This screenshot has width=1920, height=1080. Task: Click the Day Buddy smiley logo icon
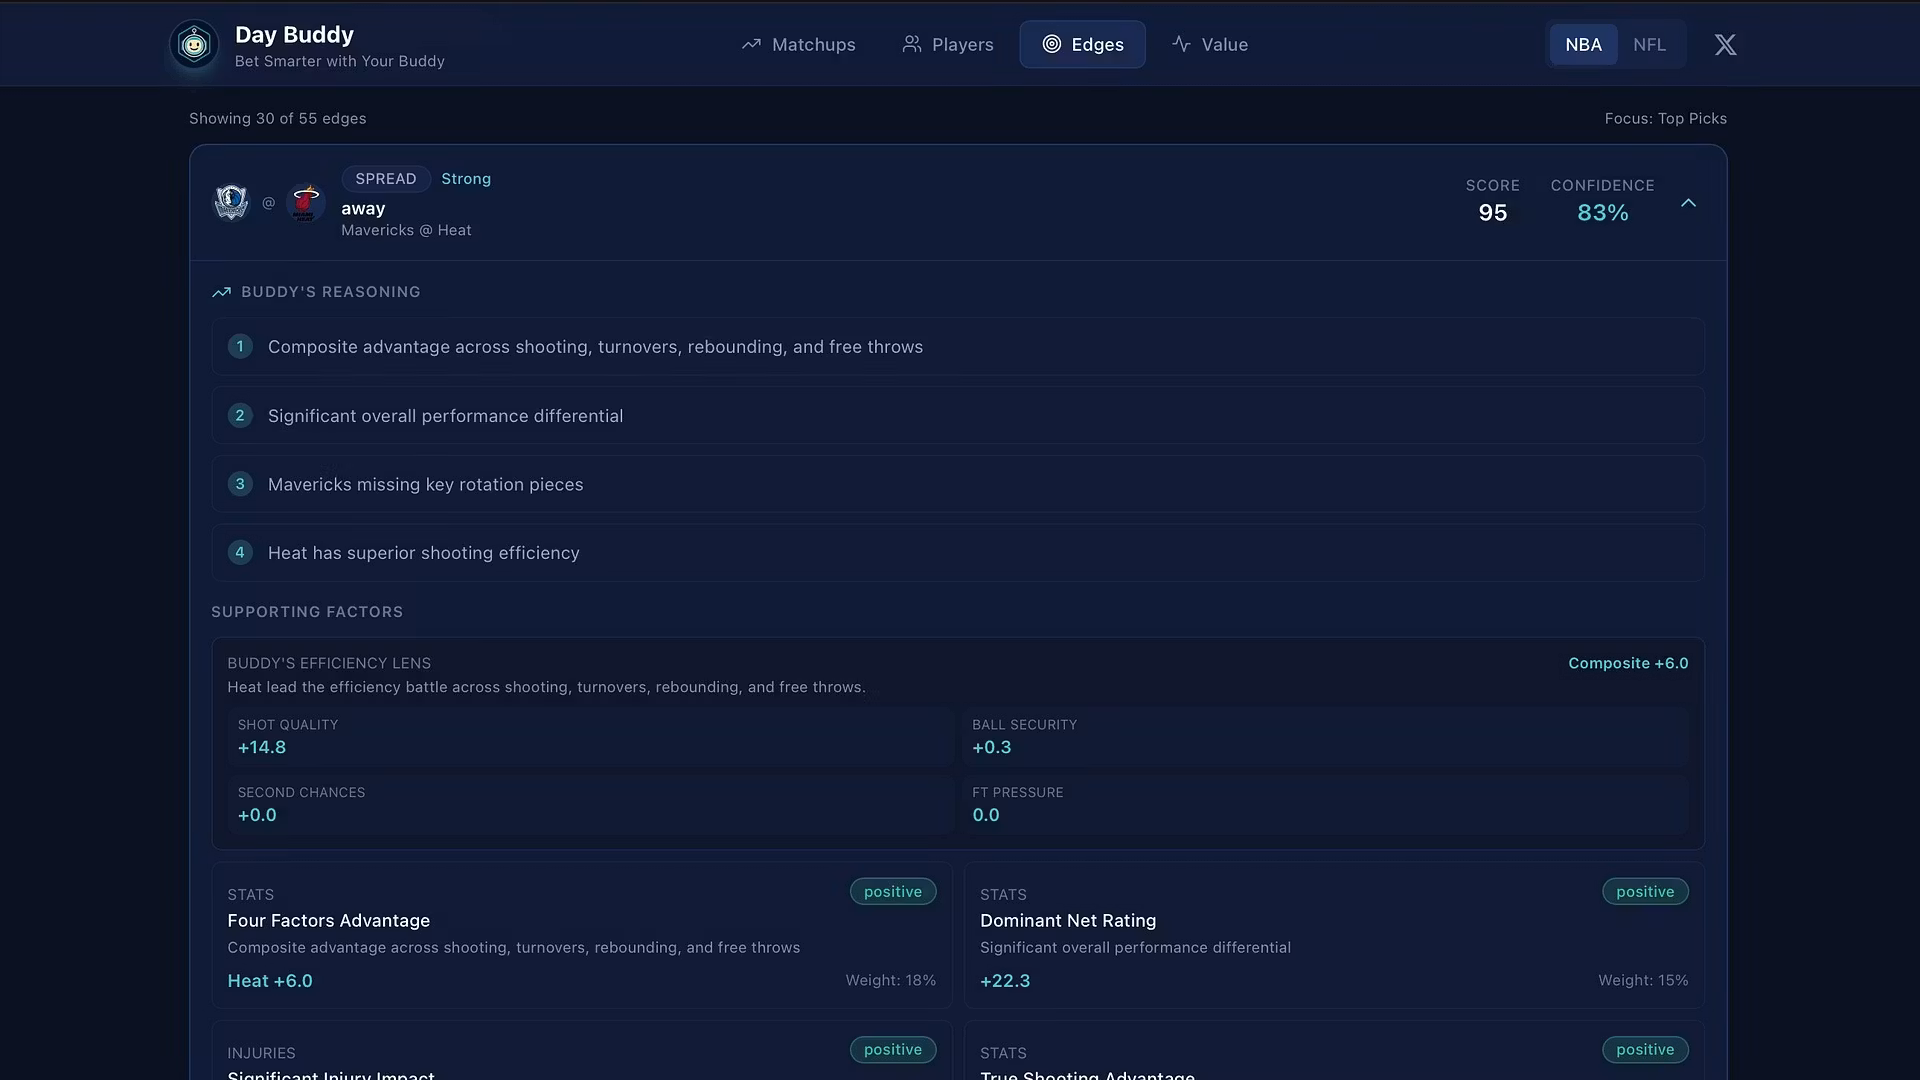[194, 44]
